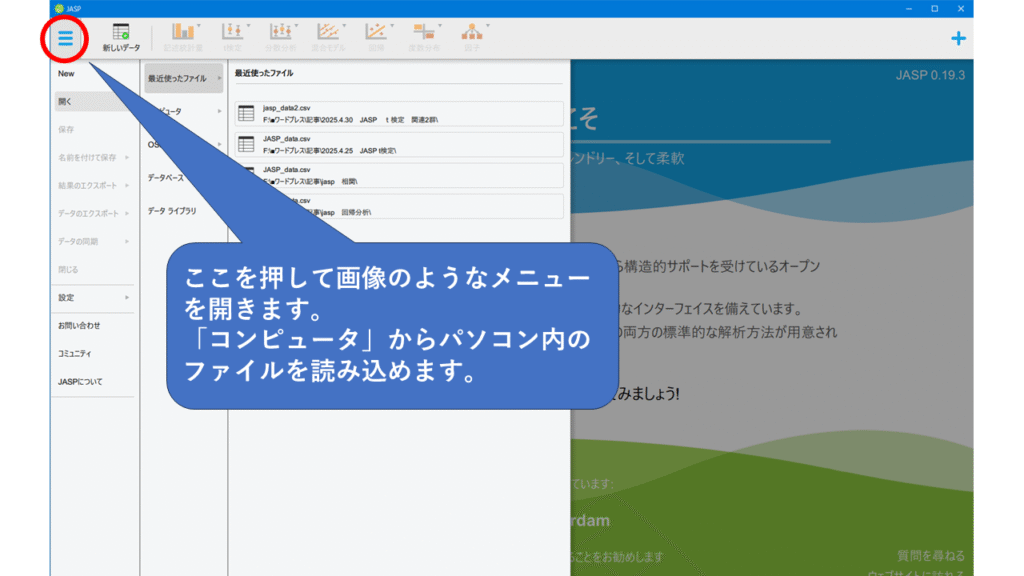Select 開く in the file menu
Screen dimensions: 1024x576
(92, 102)
